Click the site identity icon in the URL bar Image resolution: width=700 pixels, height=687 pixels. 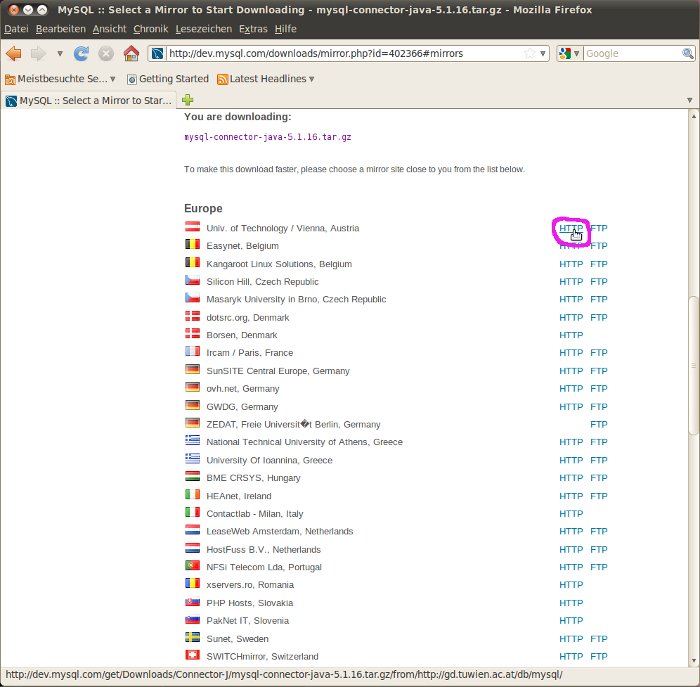pyautogui.click(x=158, y=54)
